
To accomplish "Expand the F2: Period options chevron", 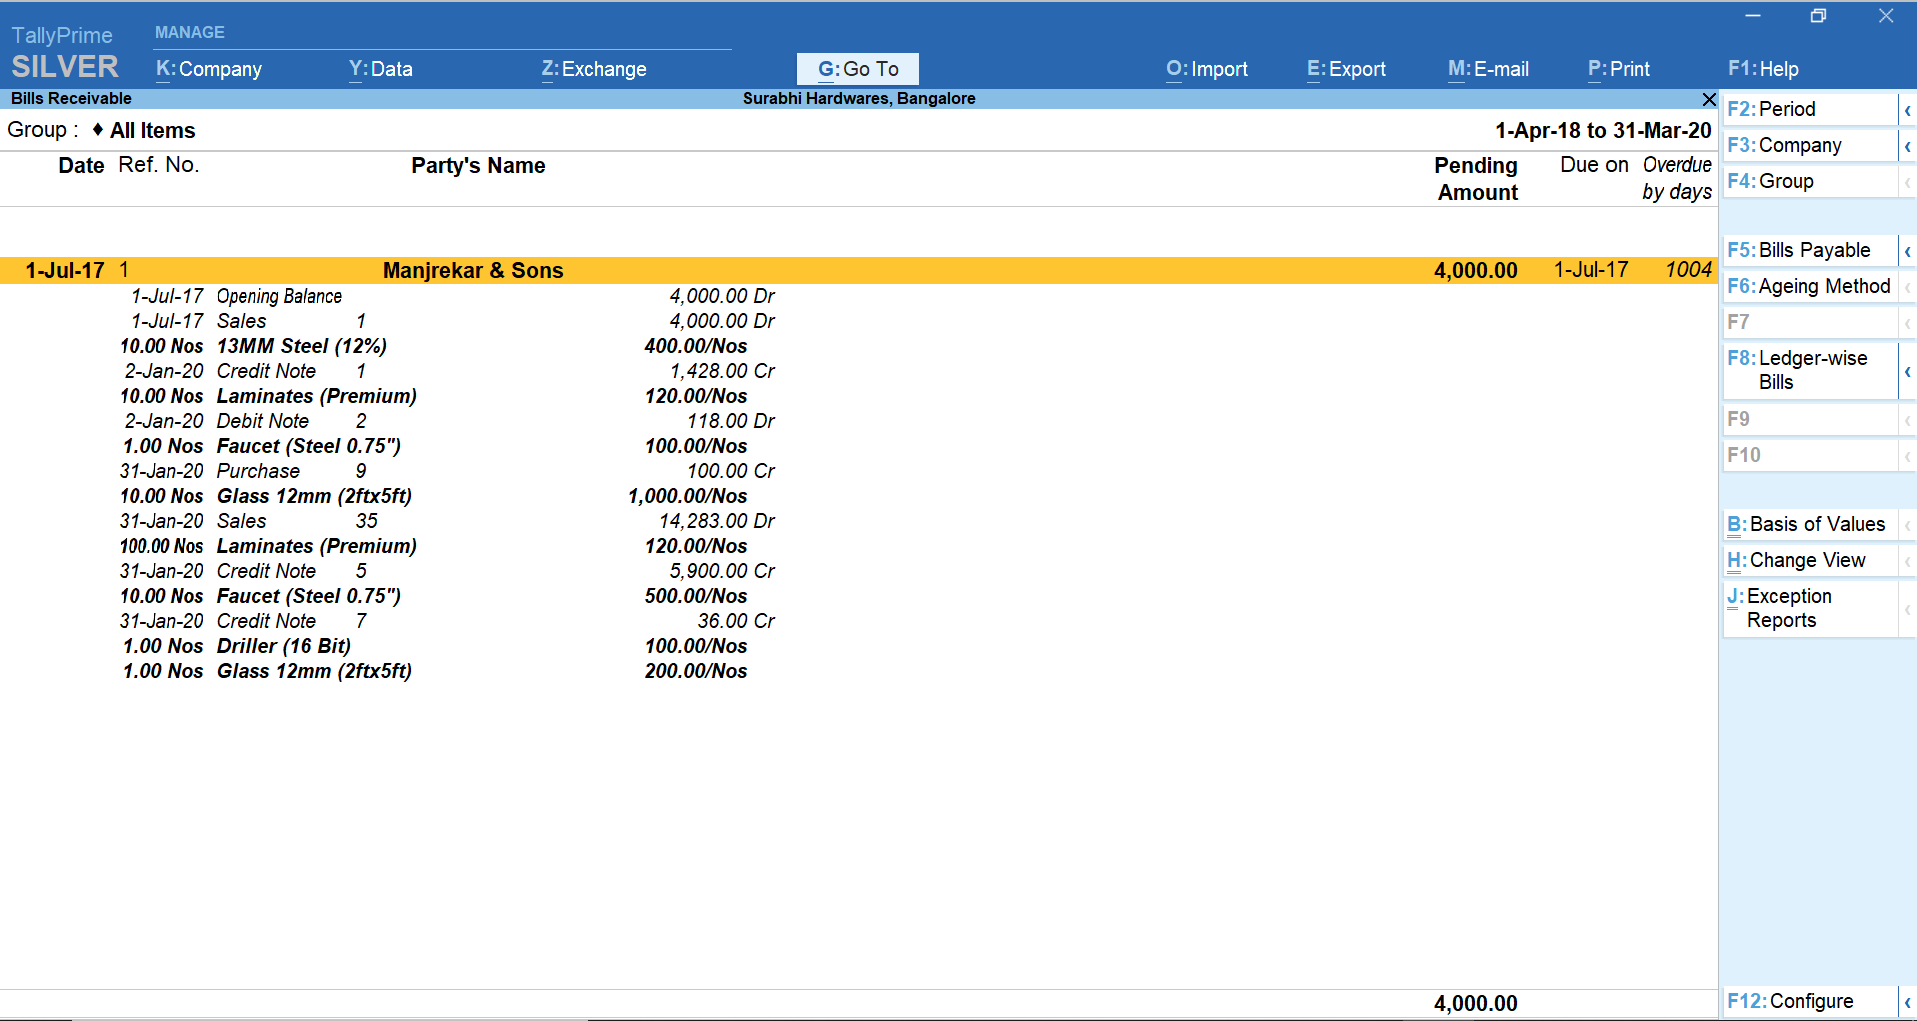I will click(x=1908, y=108).
